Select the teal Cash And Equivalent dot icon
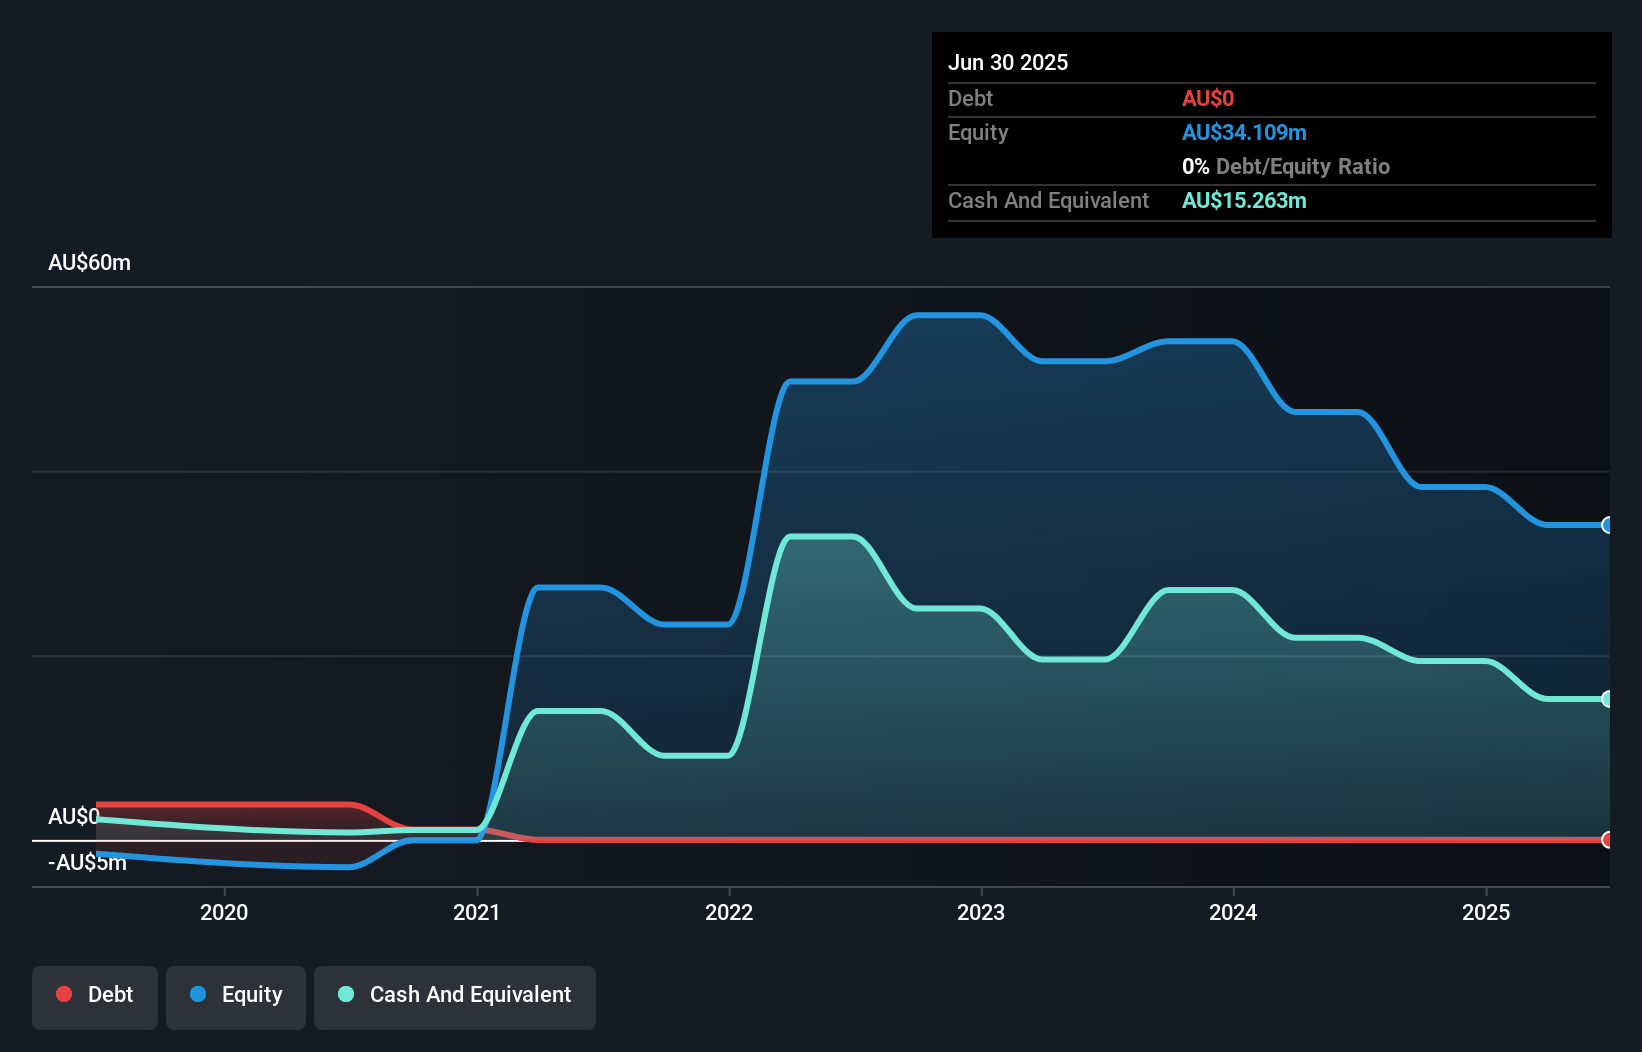The height and width of the screenshot is (1052, 1642). point(345,994)
